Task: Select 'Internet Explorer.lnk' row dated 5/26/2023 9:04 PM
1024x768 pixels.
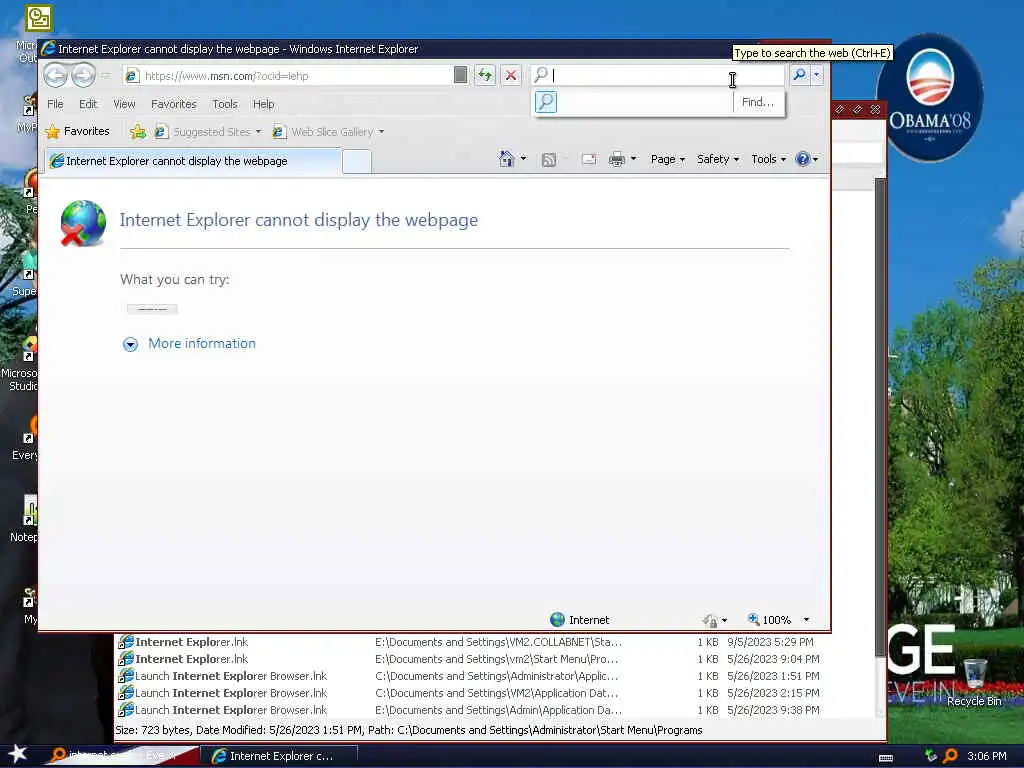Action: click(x=468, y=659)
